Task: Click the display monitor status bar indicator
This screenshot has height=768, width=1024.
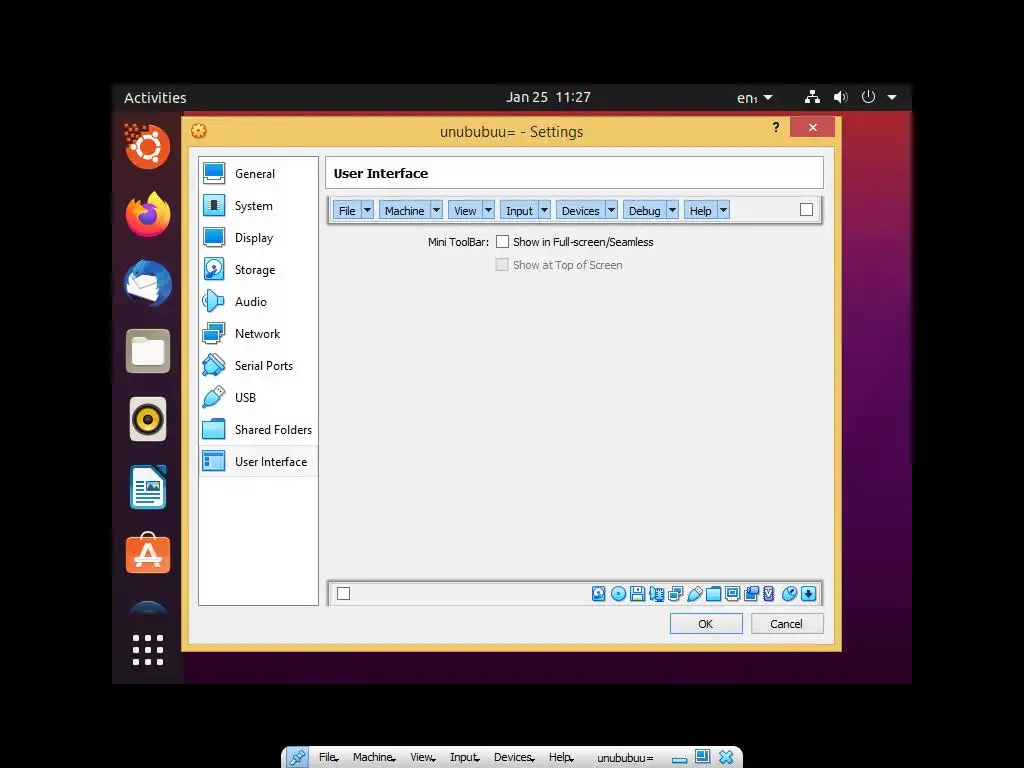Action: point(733,594)
